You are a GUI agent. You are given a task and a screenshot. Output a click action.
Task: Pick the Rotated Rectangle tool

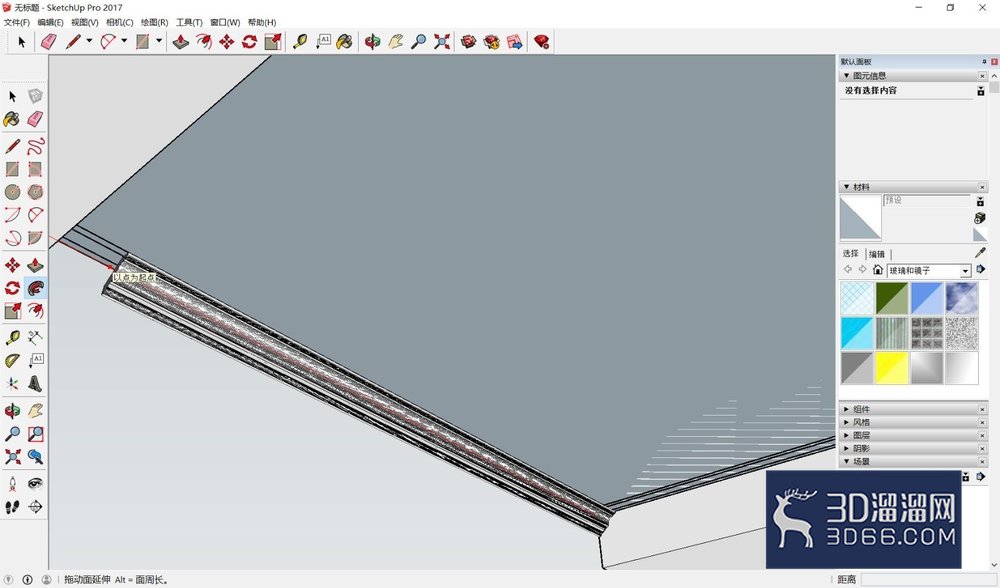(35, 168)
